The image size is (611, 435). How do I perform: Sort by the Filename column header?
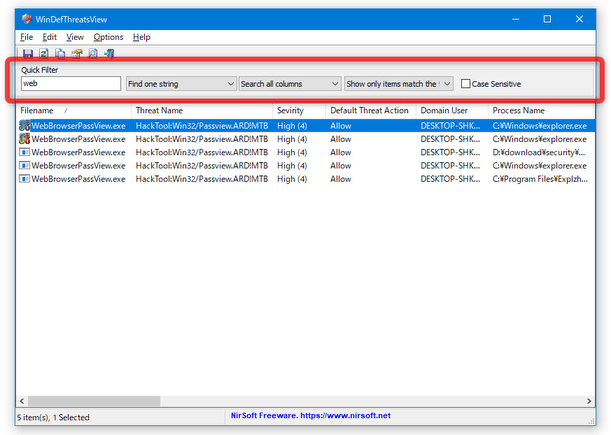pos(74,111)
